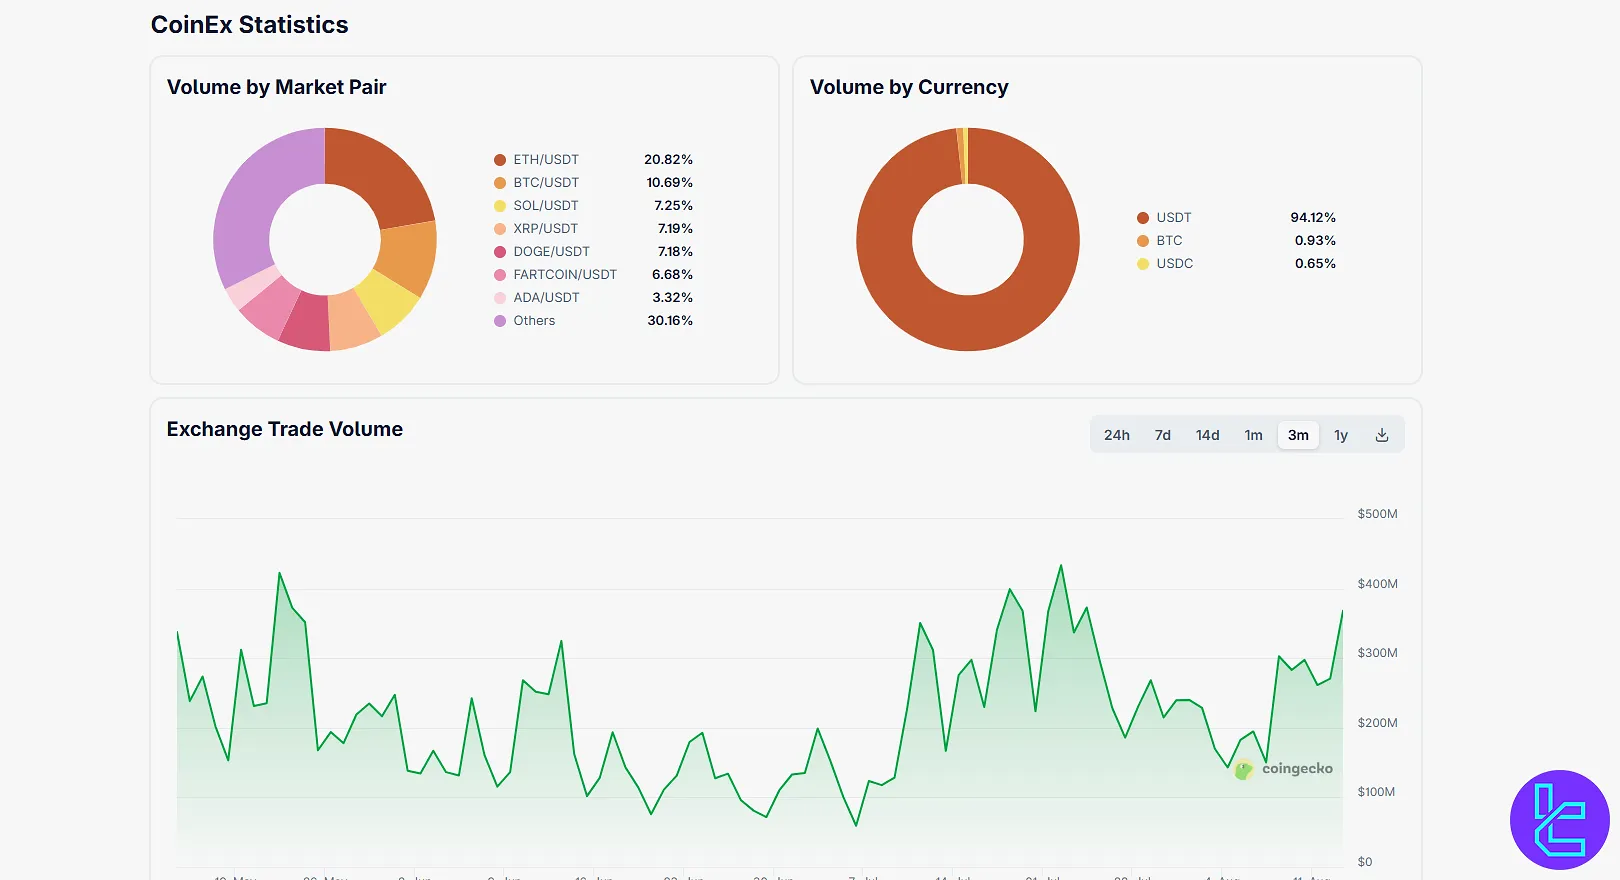The width and height of the screenshot is (1620, 880).
Task: Click the SOL/USDT legend color dot
Action: (500, 206)
